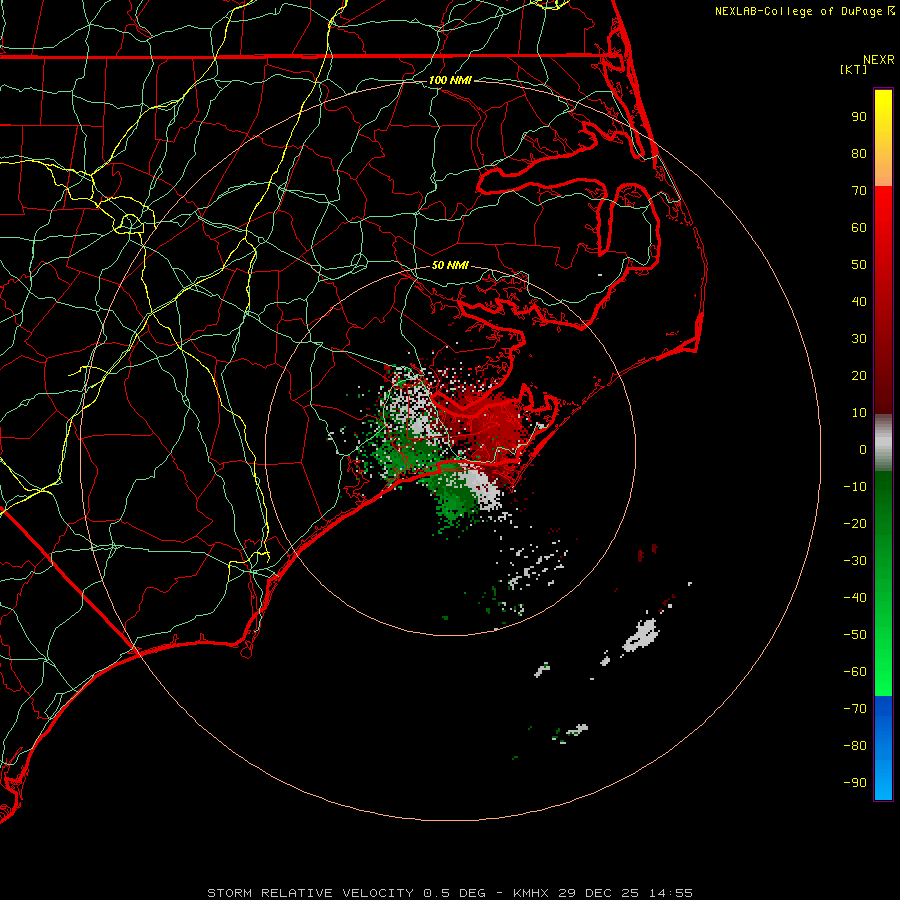Select the 0 value on the velocity scale
Image resolution: width=900 pixels, height=900 pixels.
[863, 449]
